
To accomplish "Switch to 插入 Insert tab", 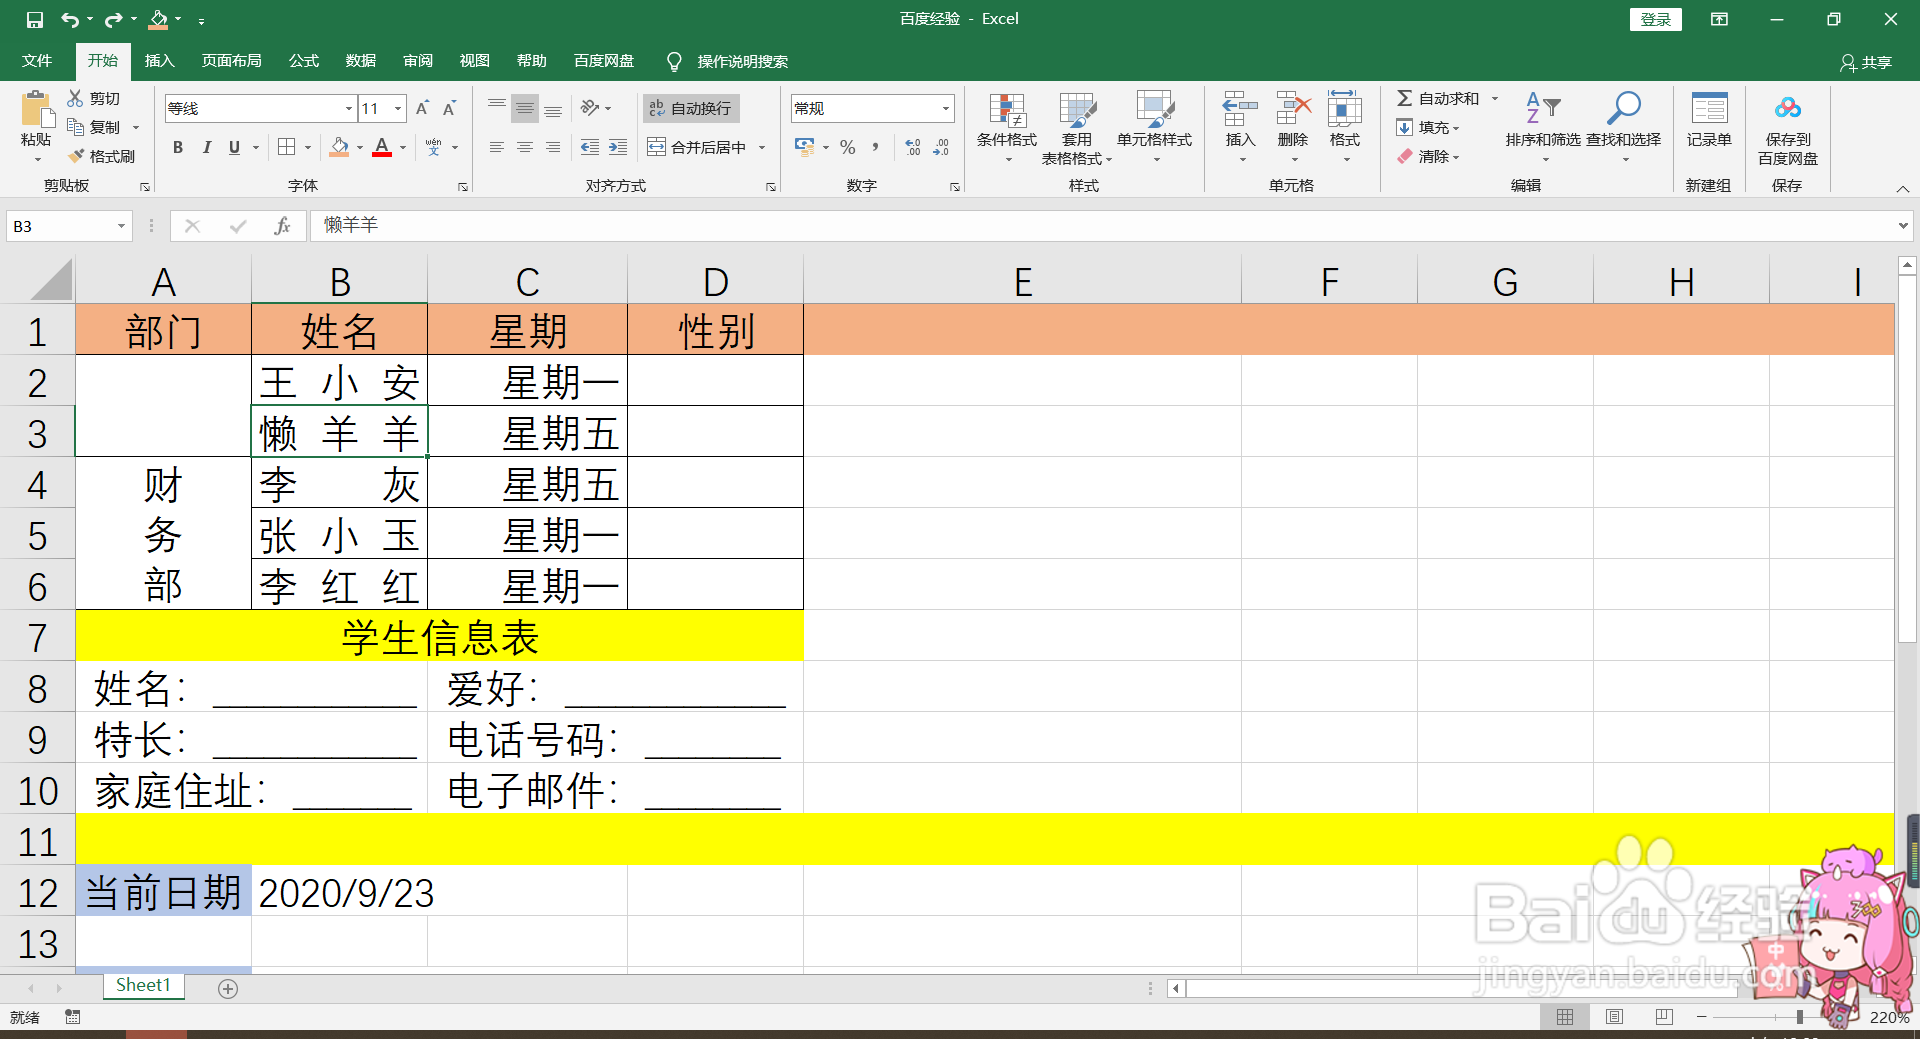I will tap(160, 61).
